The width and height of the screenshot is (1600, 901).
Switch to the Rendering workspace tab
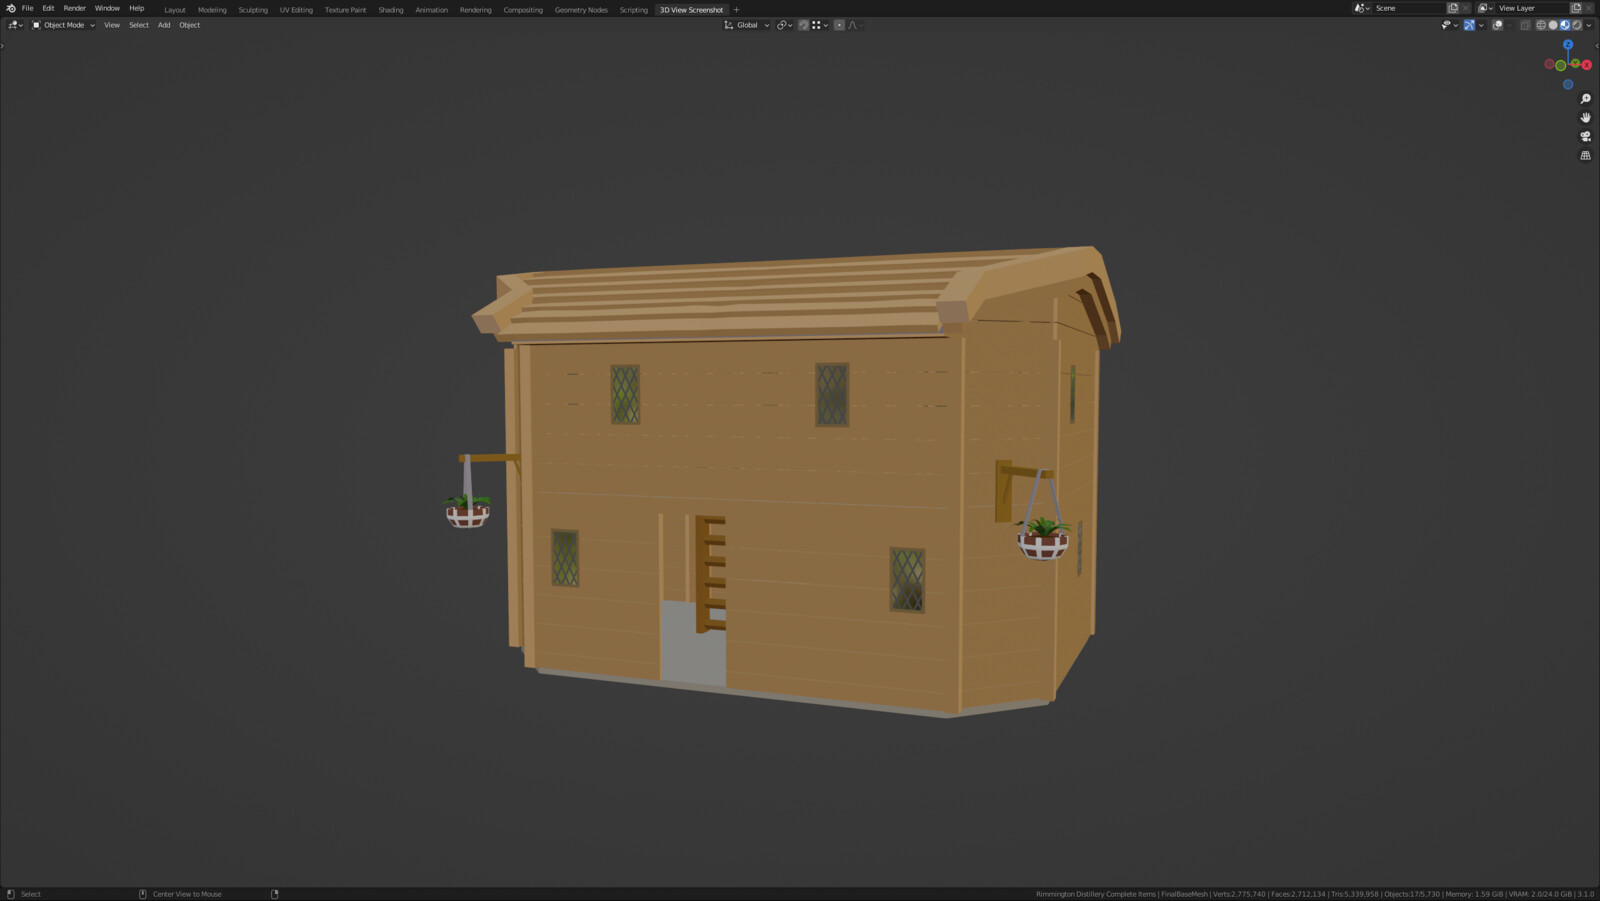(x=476, y=10)
